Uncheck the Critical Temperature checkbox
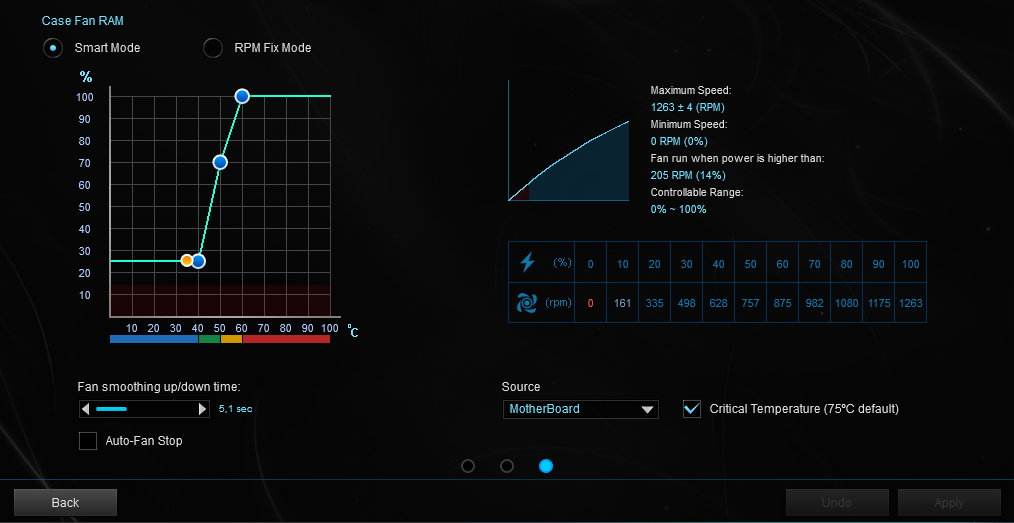1014x523 pixels. (691, 408)
